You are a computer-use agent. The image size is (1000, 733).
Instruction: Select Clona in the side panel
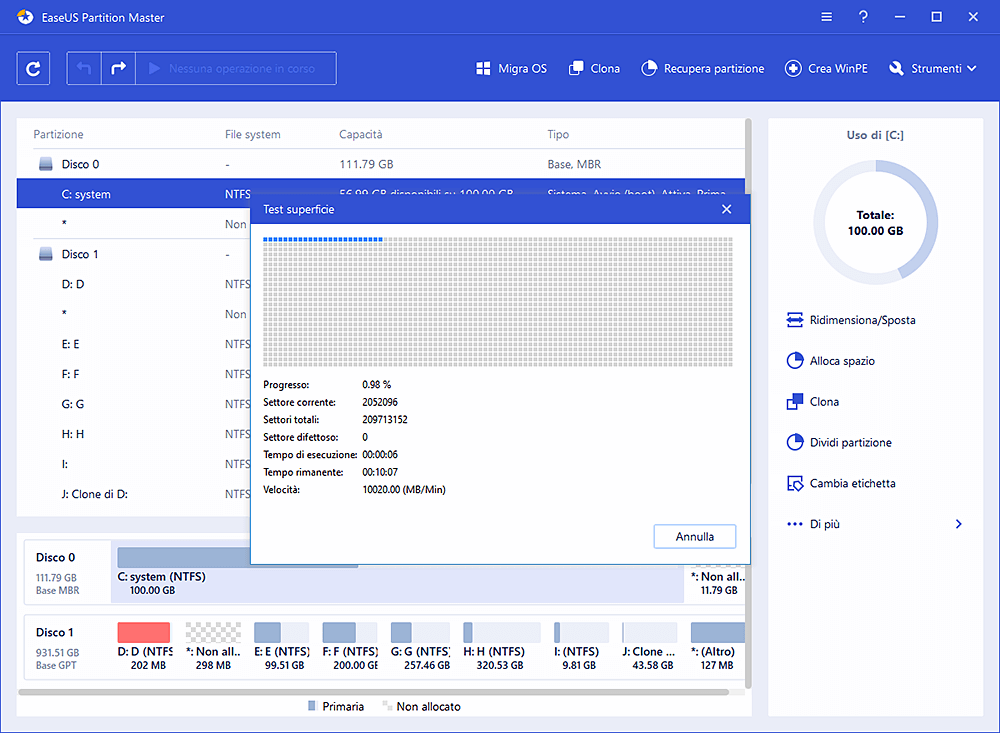812,402
